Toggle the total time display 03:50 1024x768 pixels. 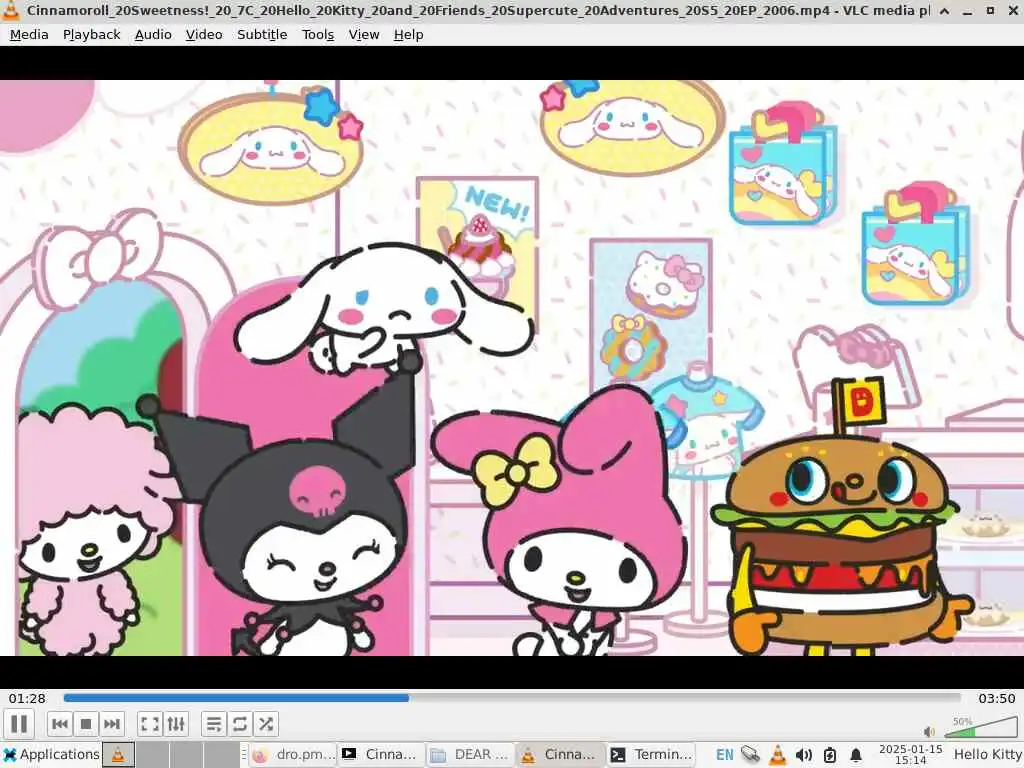click(996, 698)
